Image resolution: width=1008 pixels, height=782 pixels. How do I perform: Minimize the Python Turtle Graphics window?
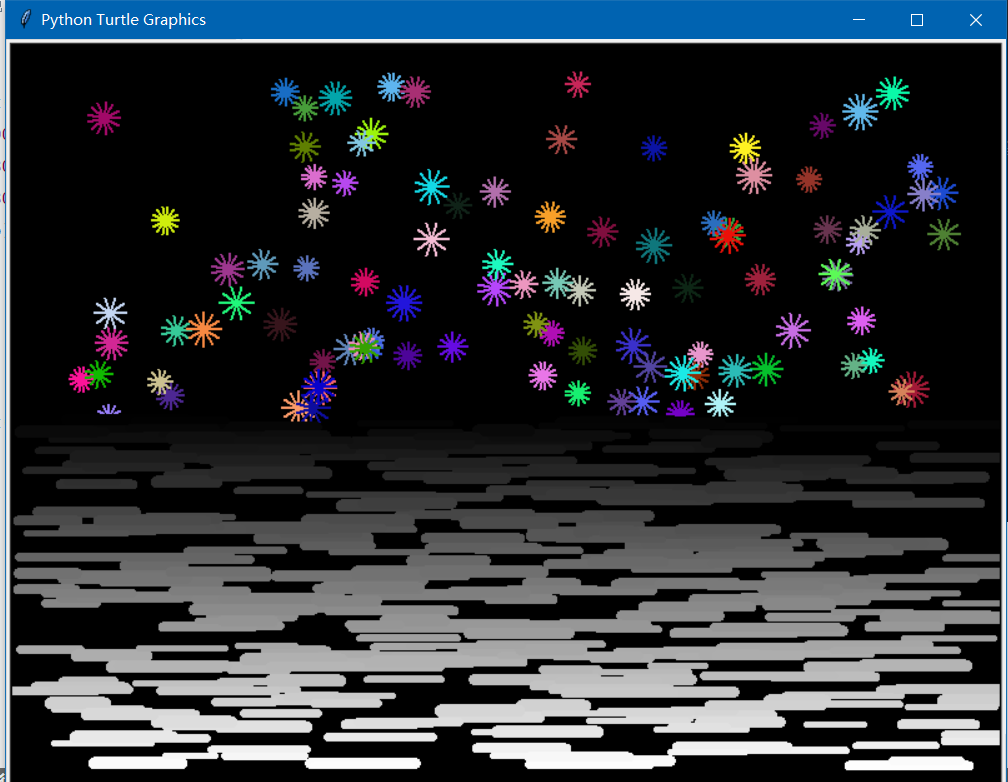point(858,20)
